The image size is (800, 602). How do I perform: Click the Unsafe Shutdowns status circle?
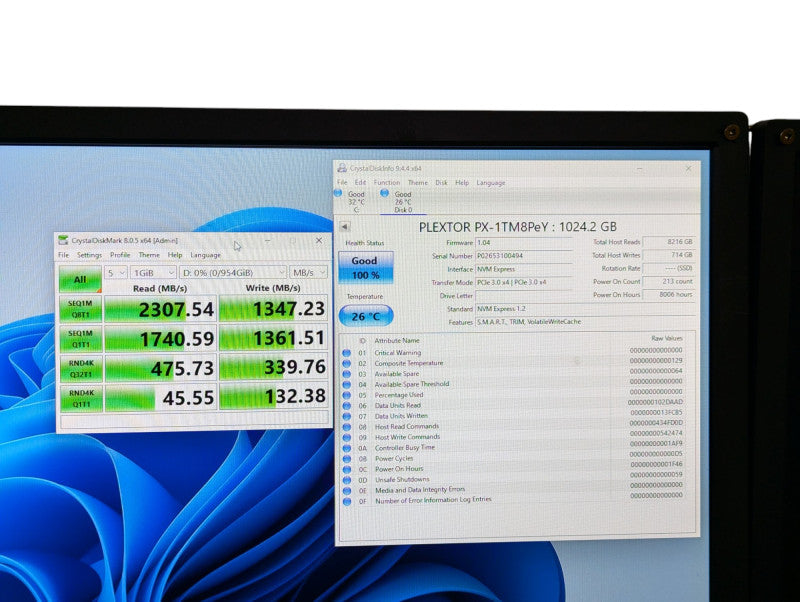tap(346, 480)
